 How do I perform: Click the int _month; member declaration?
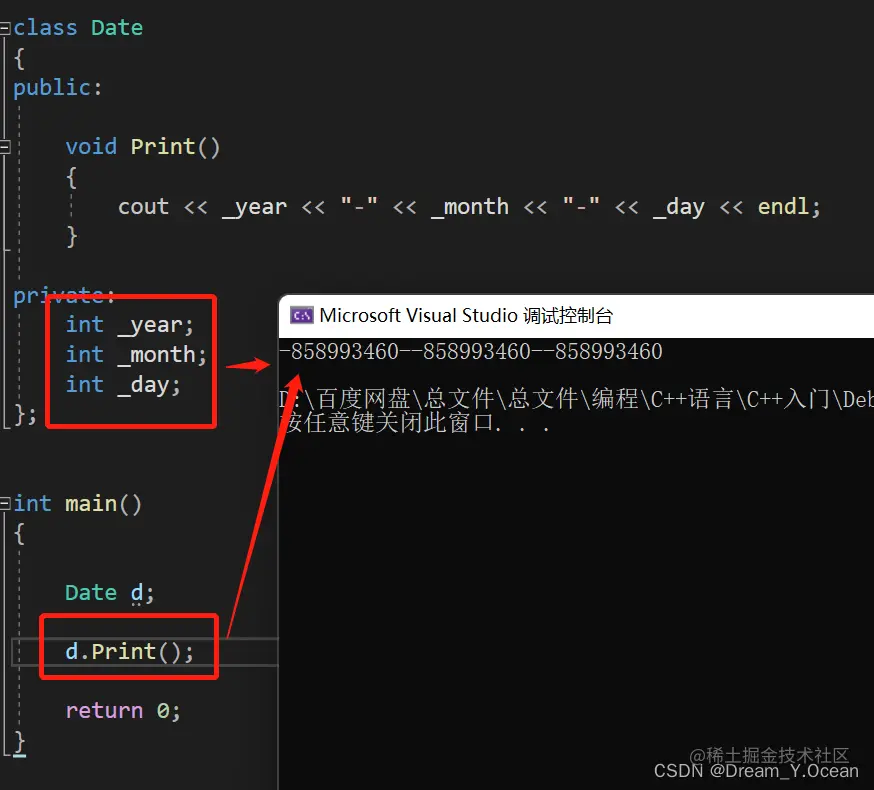coord(136,355)
